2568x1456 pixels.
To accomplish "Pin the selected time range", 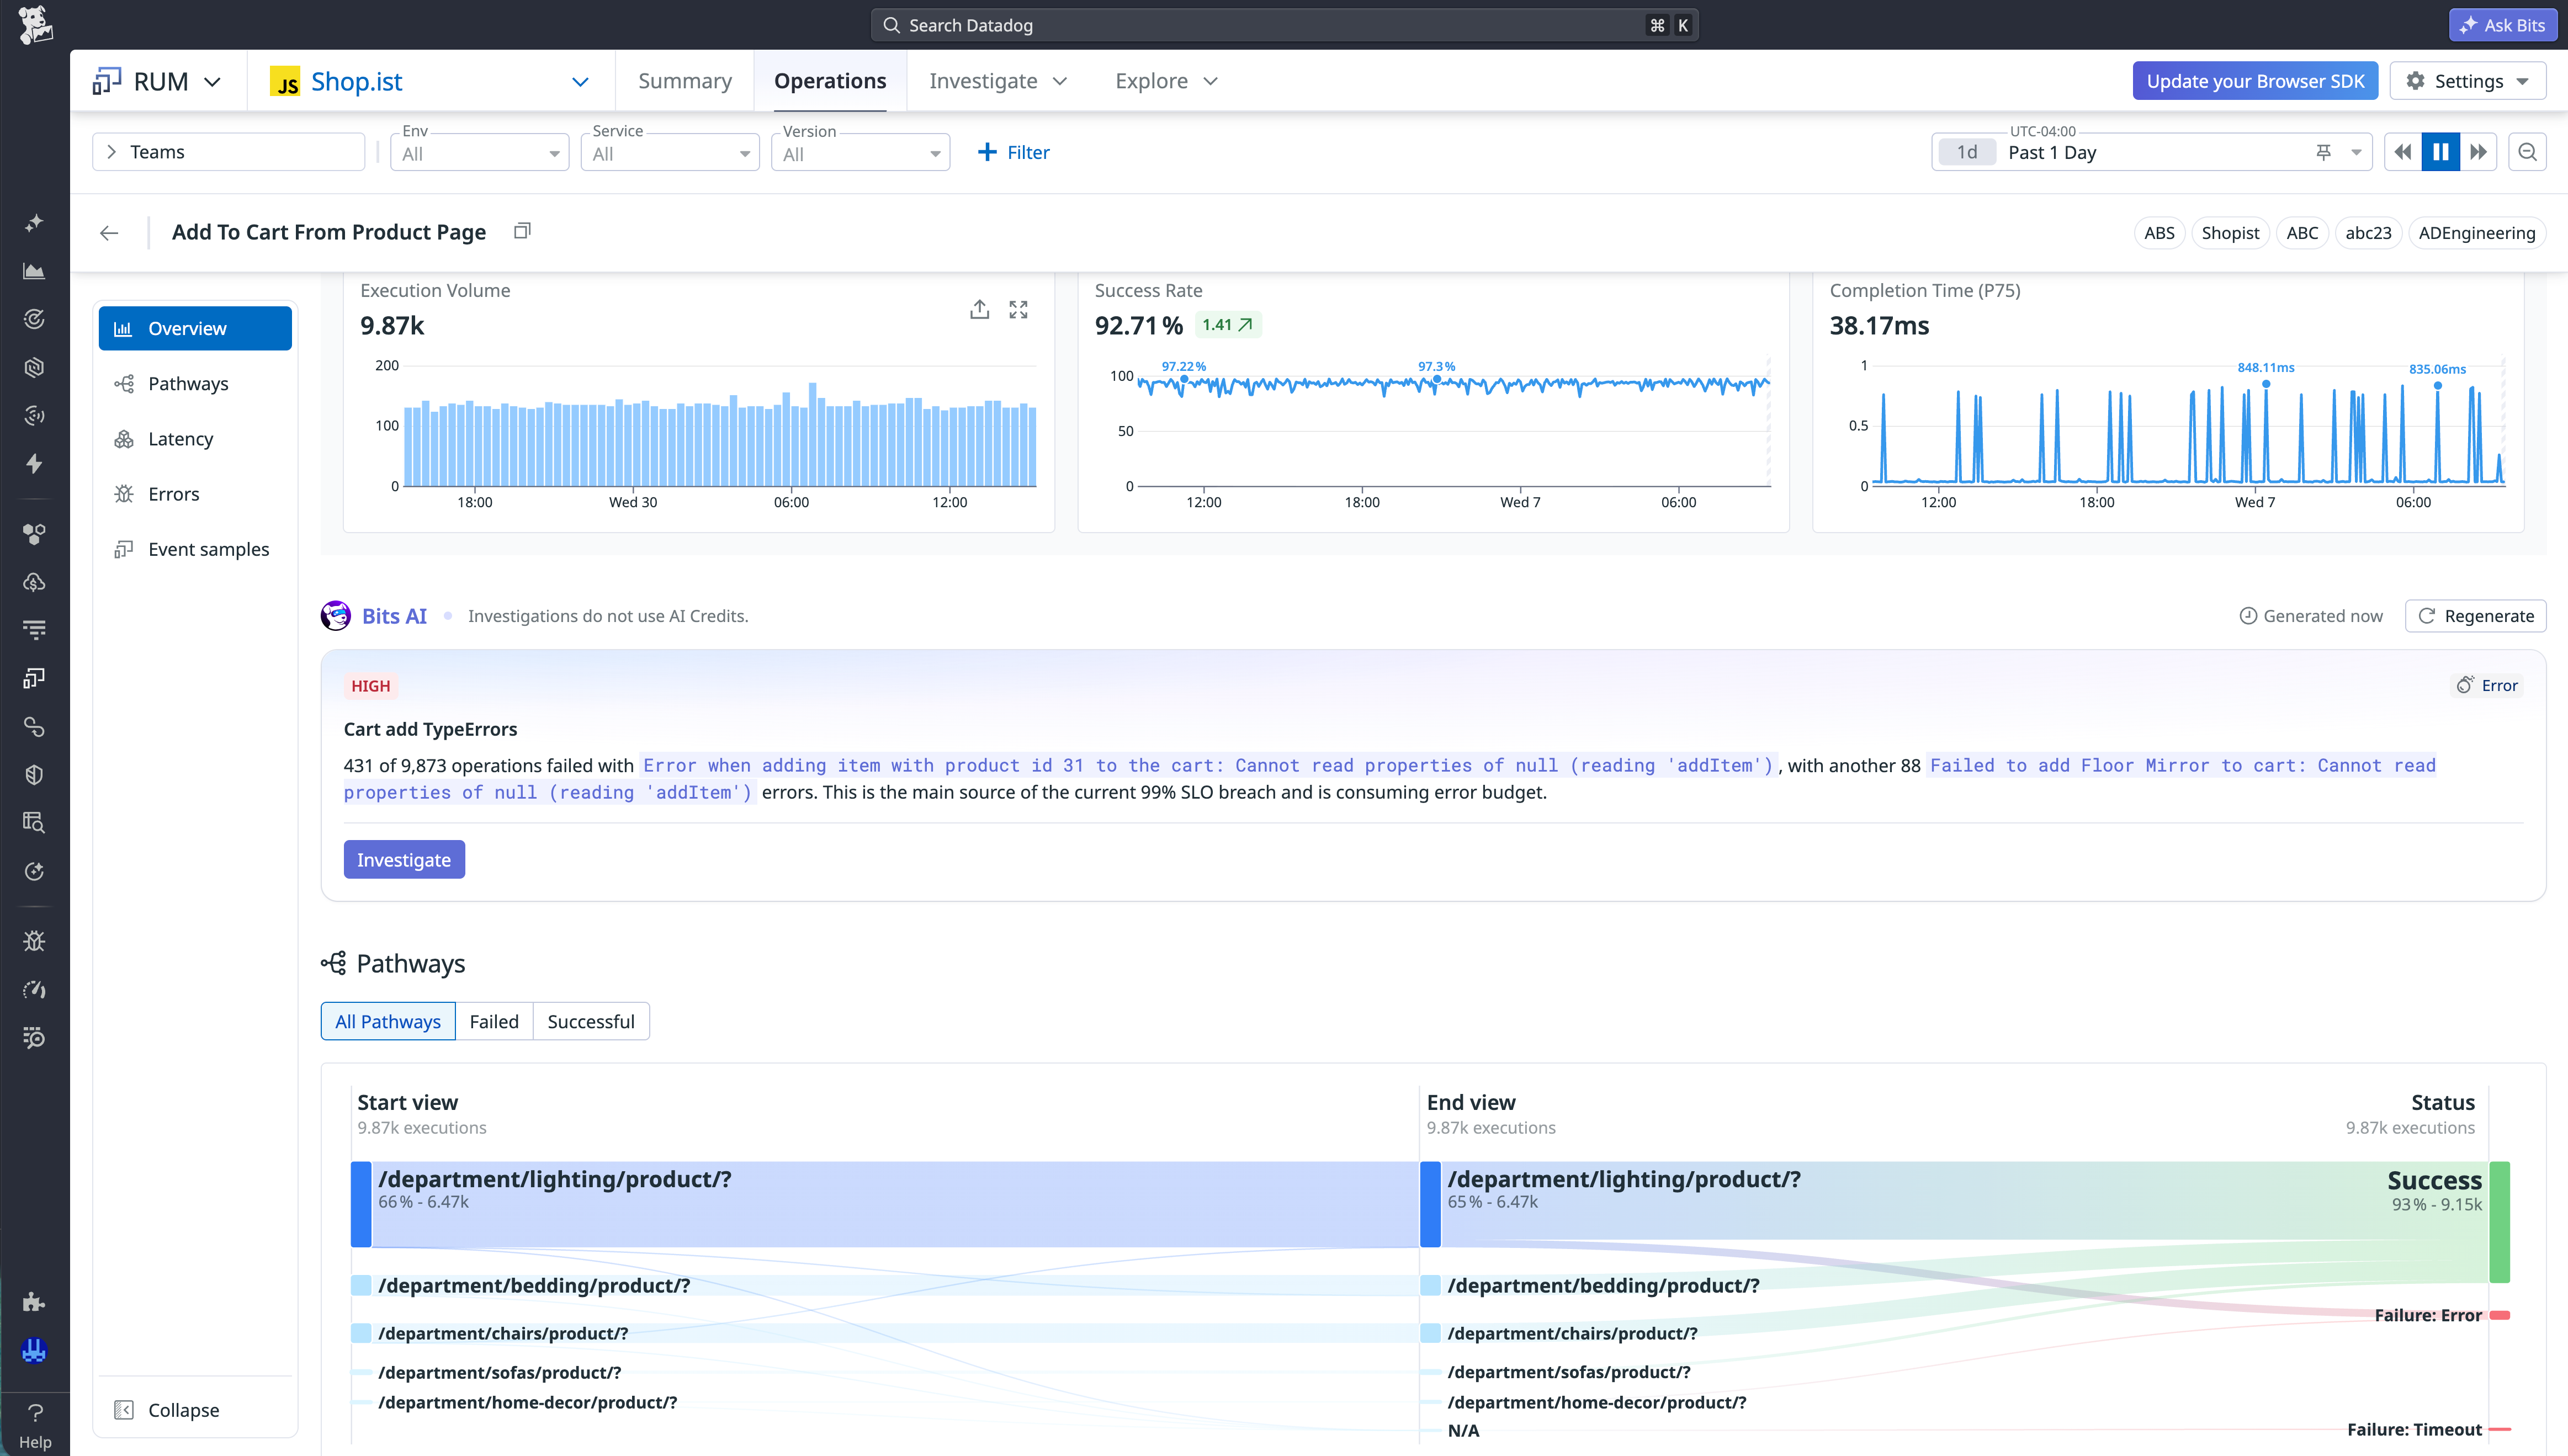I will [x=2323, y=152].
